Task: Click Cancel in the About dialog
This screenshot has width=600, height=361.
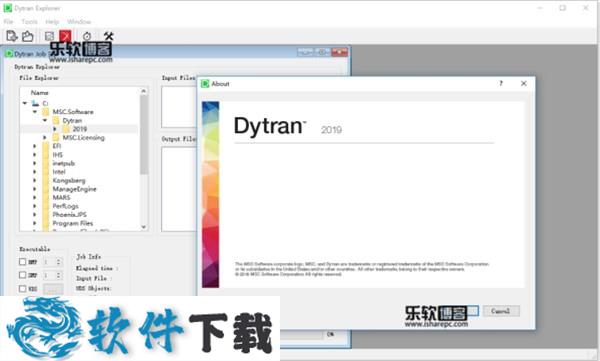Action: (501, 311)
